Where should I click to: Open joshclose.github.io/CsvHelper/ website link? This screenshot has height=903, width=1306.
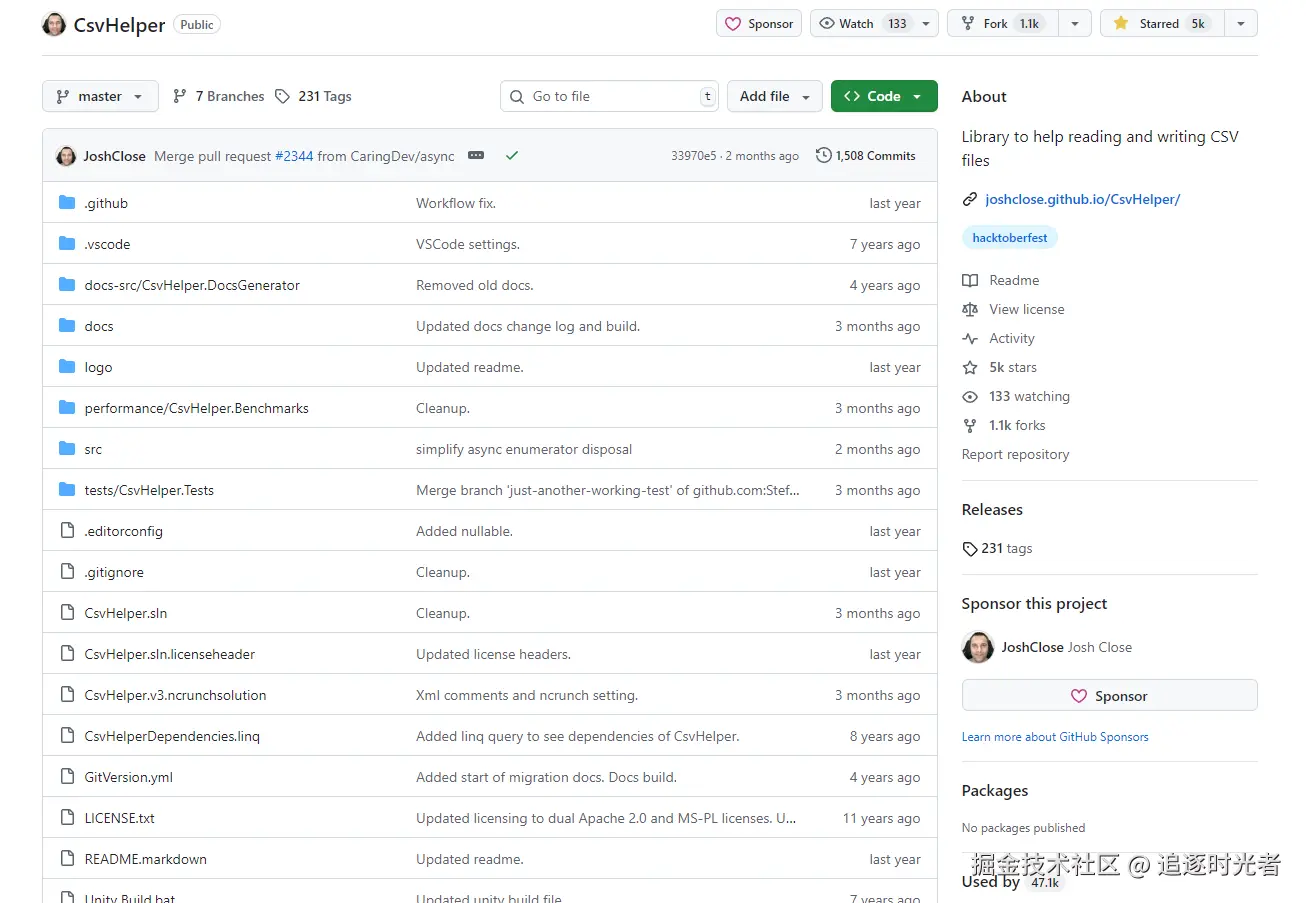click(1083, 199)
